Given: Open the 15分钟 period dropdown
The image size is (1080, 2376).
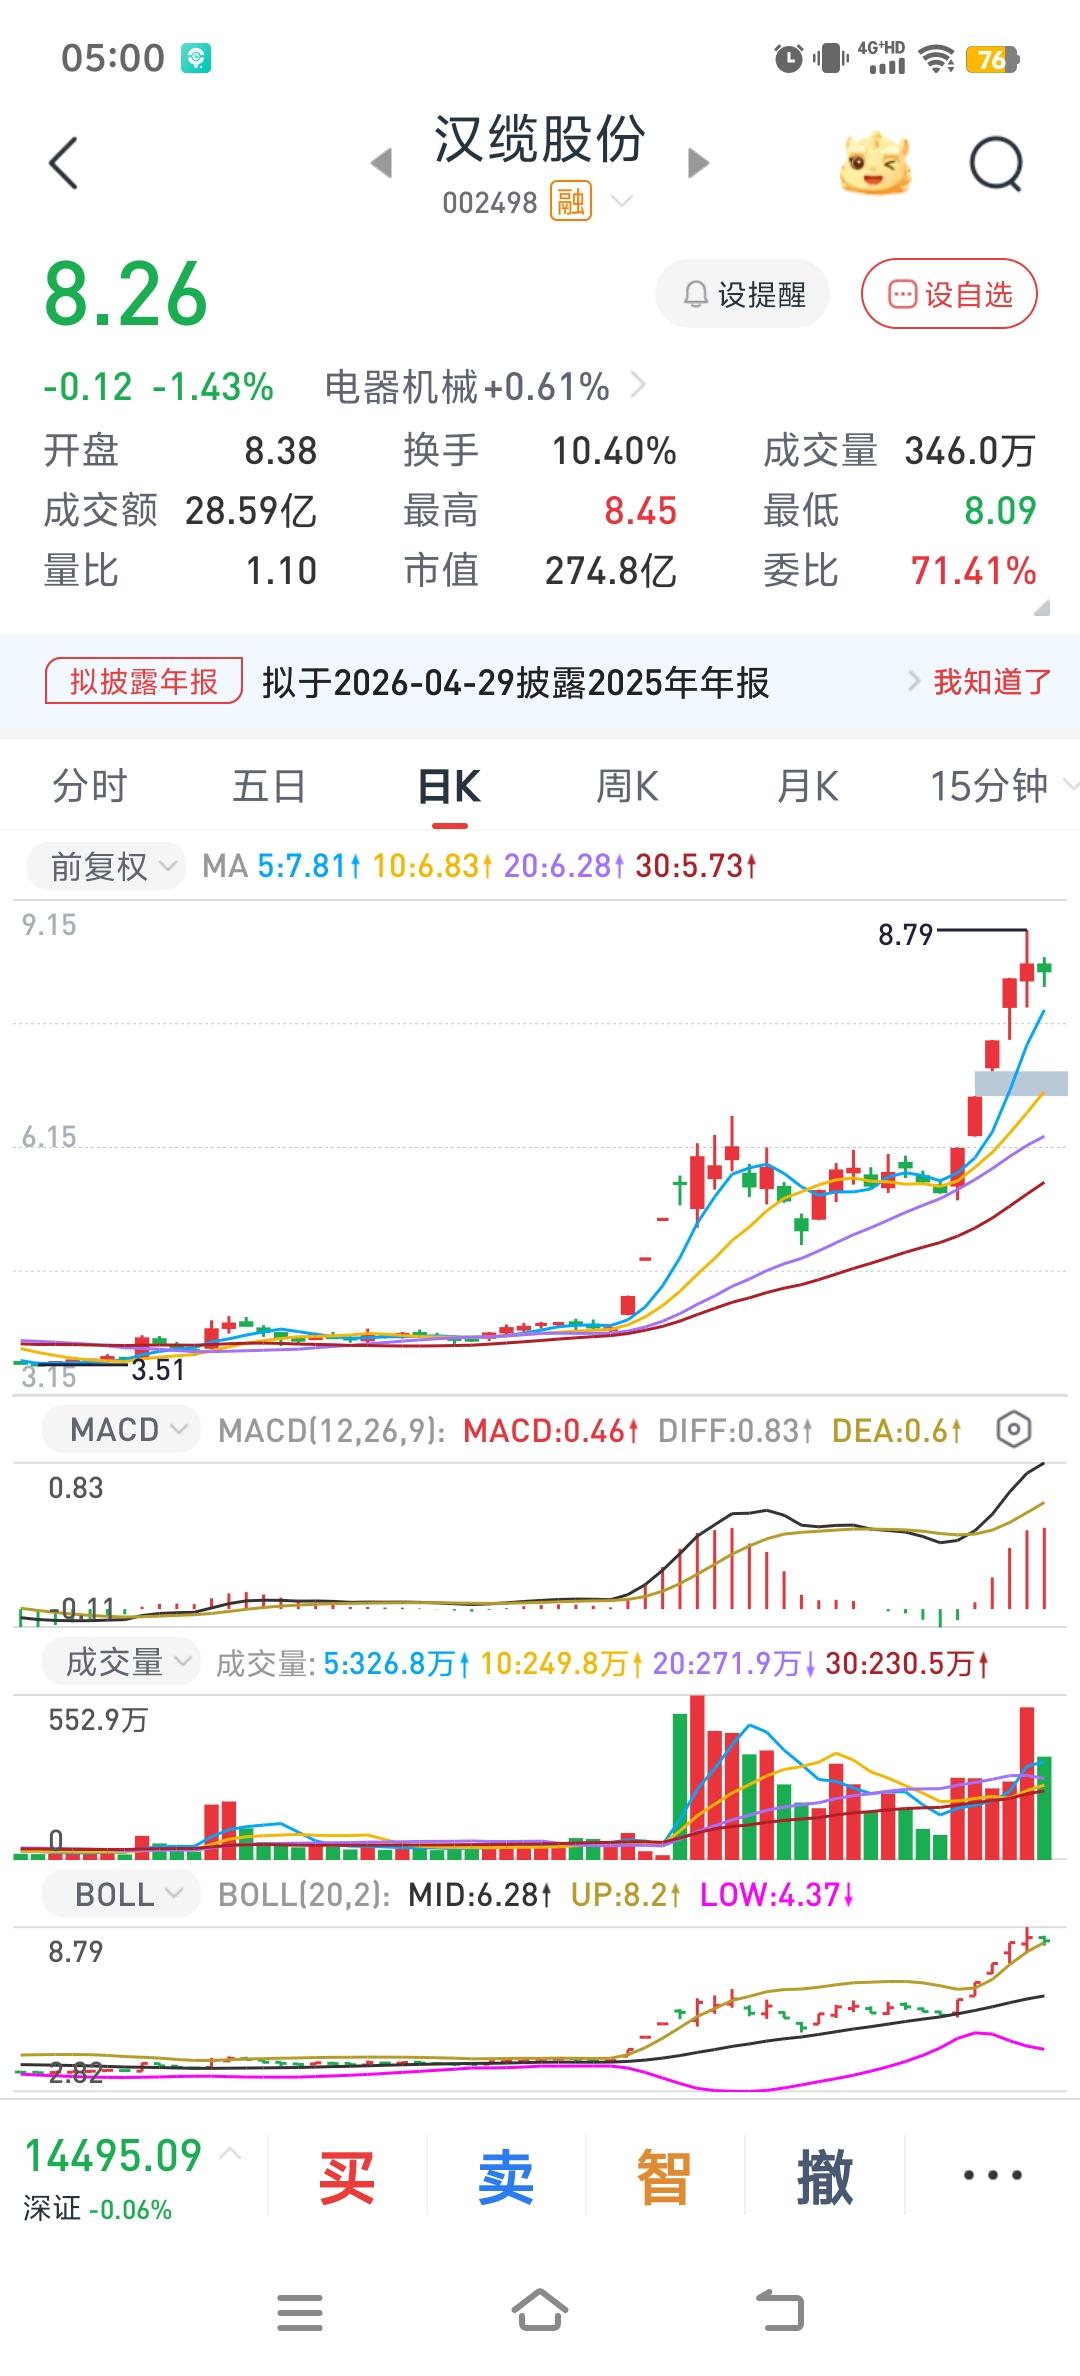Looking at the screenshot, I should coord(1003,786).
